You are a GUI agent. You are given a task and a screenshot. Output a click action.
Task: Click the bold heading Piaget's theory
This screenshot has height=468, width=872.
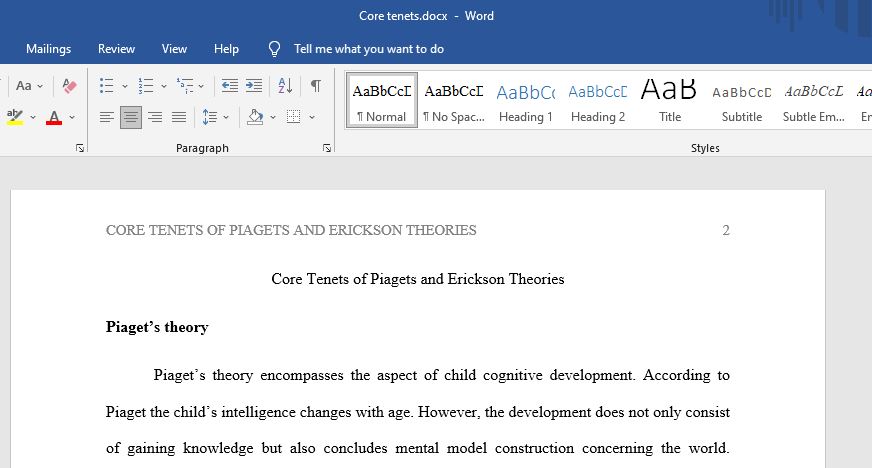point(157,327)
